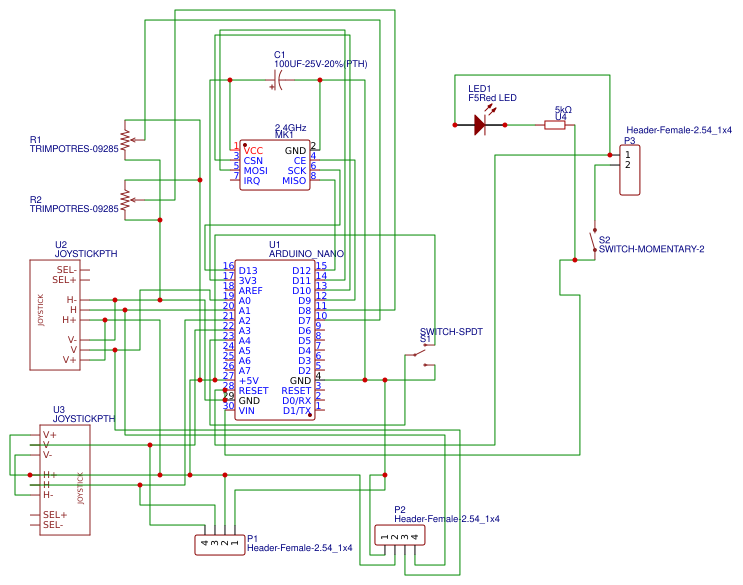Click the D9 pin on Arduino Nano
This screenshot has width=743, height=585.
point(304,301)
